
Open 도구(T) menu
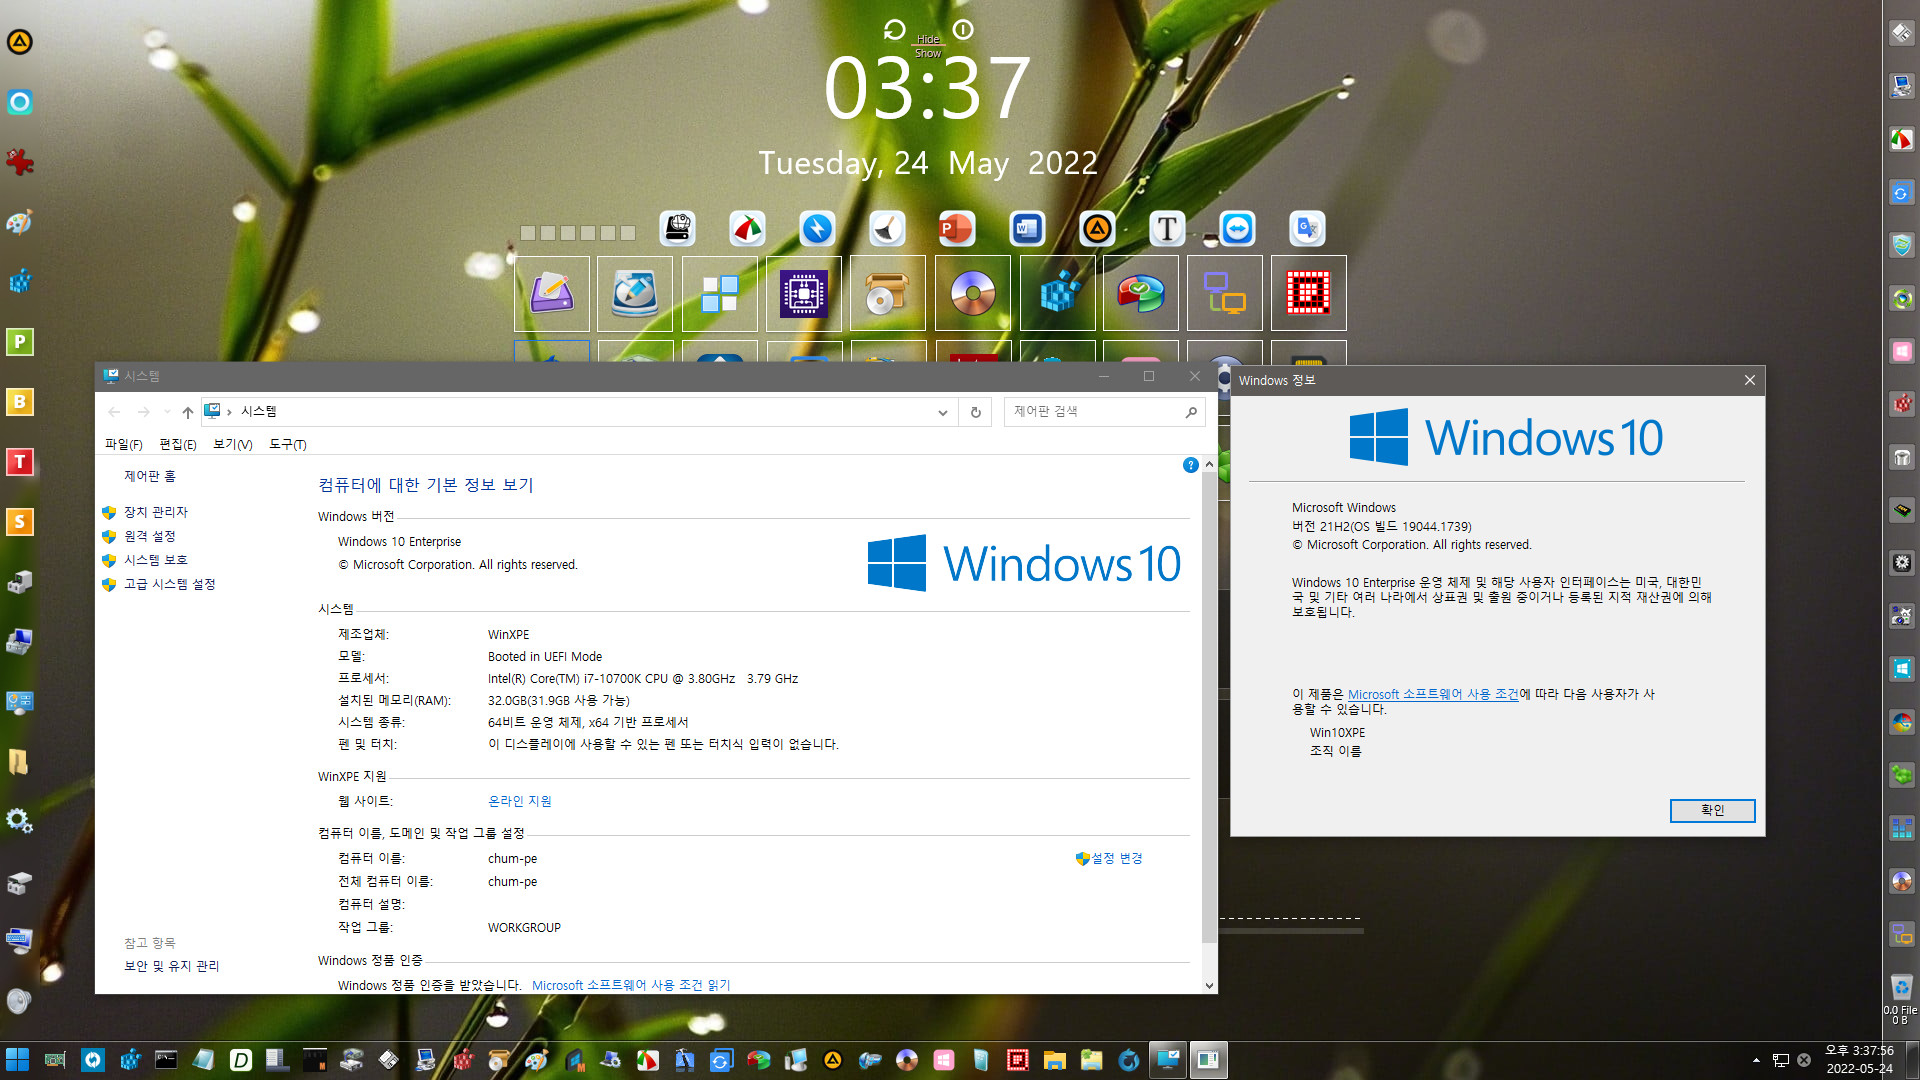(288, 444)
